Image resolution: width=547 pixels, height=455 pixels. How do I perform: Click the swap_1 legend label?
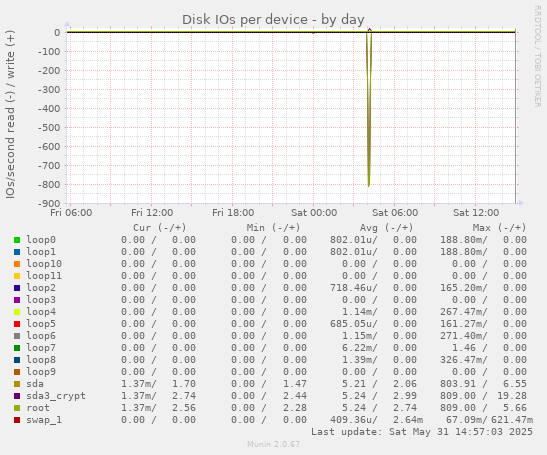pyautogui.click(x=44, y=420)
